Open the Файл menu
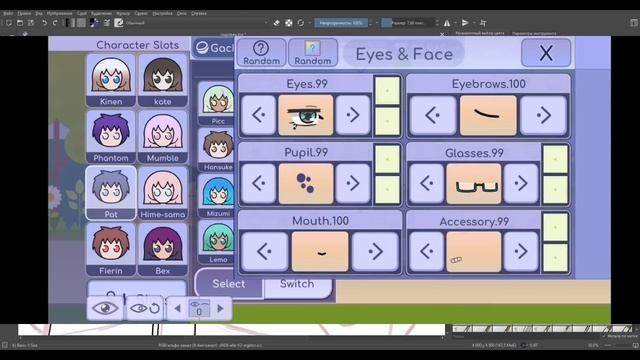The width and height of the screenshot is (640, 360). point(8,13)
